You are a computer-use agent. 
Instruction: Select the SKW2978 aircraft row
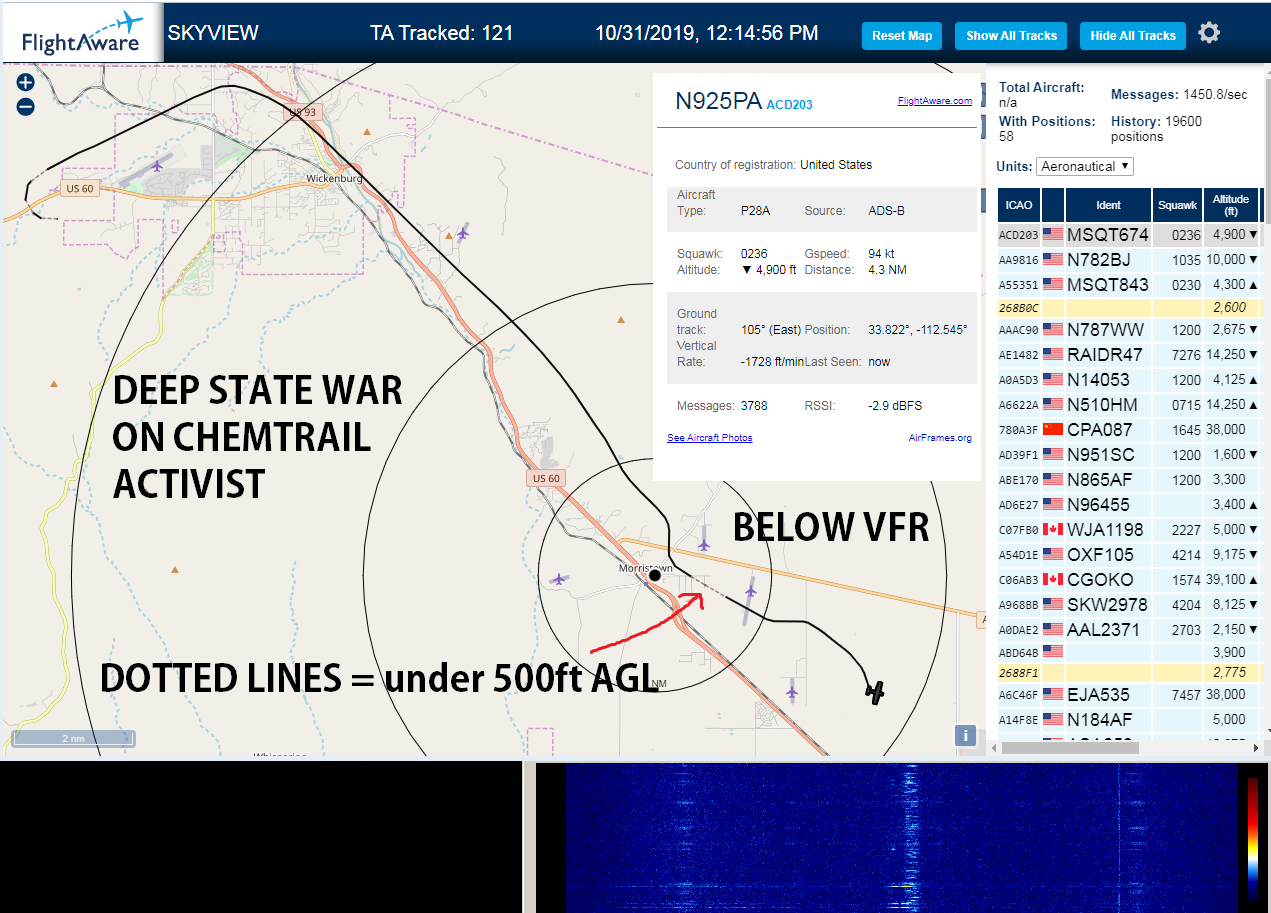[x=1129, y=604]
